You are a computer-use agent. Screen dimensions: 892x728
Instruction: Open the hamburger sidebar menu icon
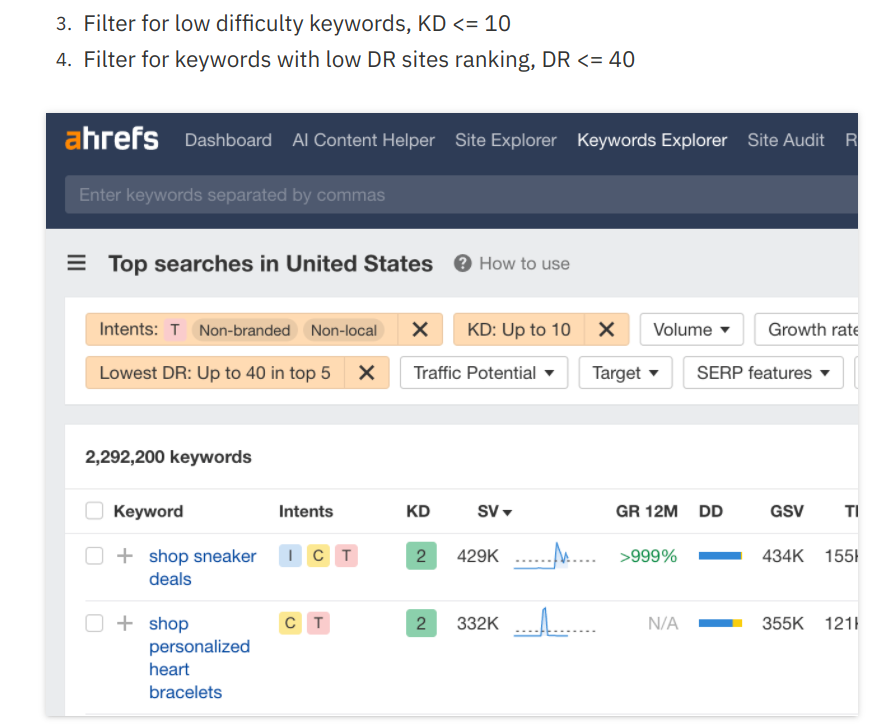point(77,263)
